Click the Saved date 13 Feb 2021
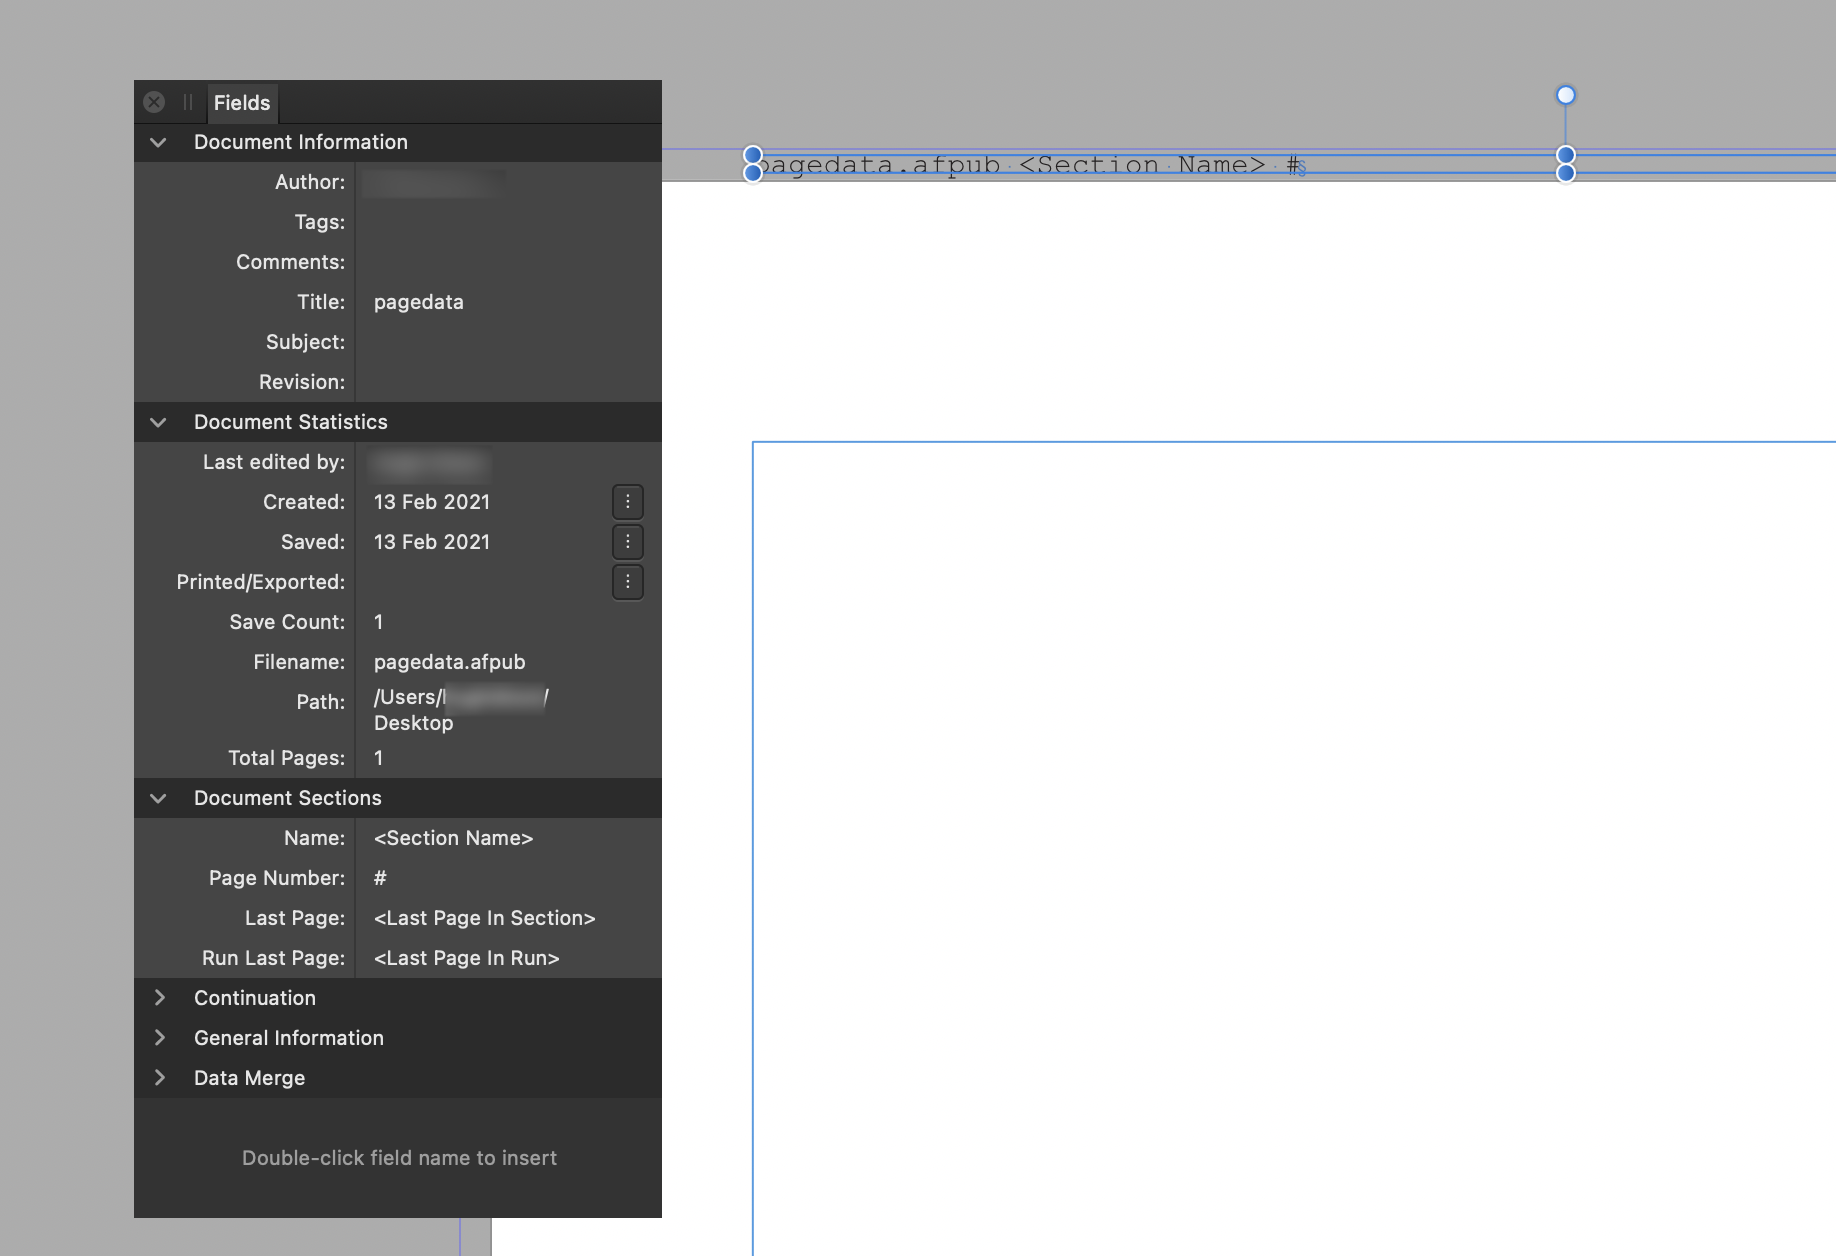Viewport: 1836px width, 1256px height. click(x=432, y=542)
